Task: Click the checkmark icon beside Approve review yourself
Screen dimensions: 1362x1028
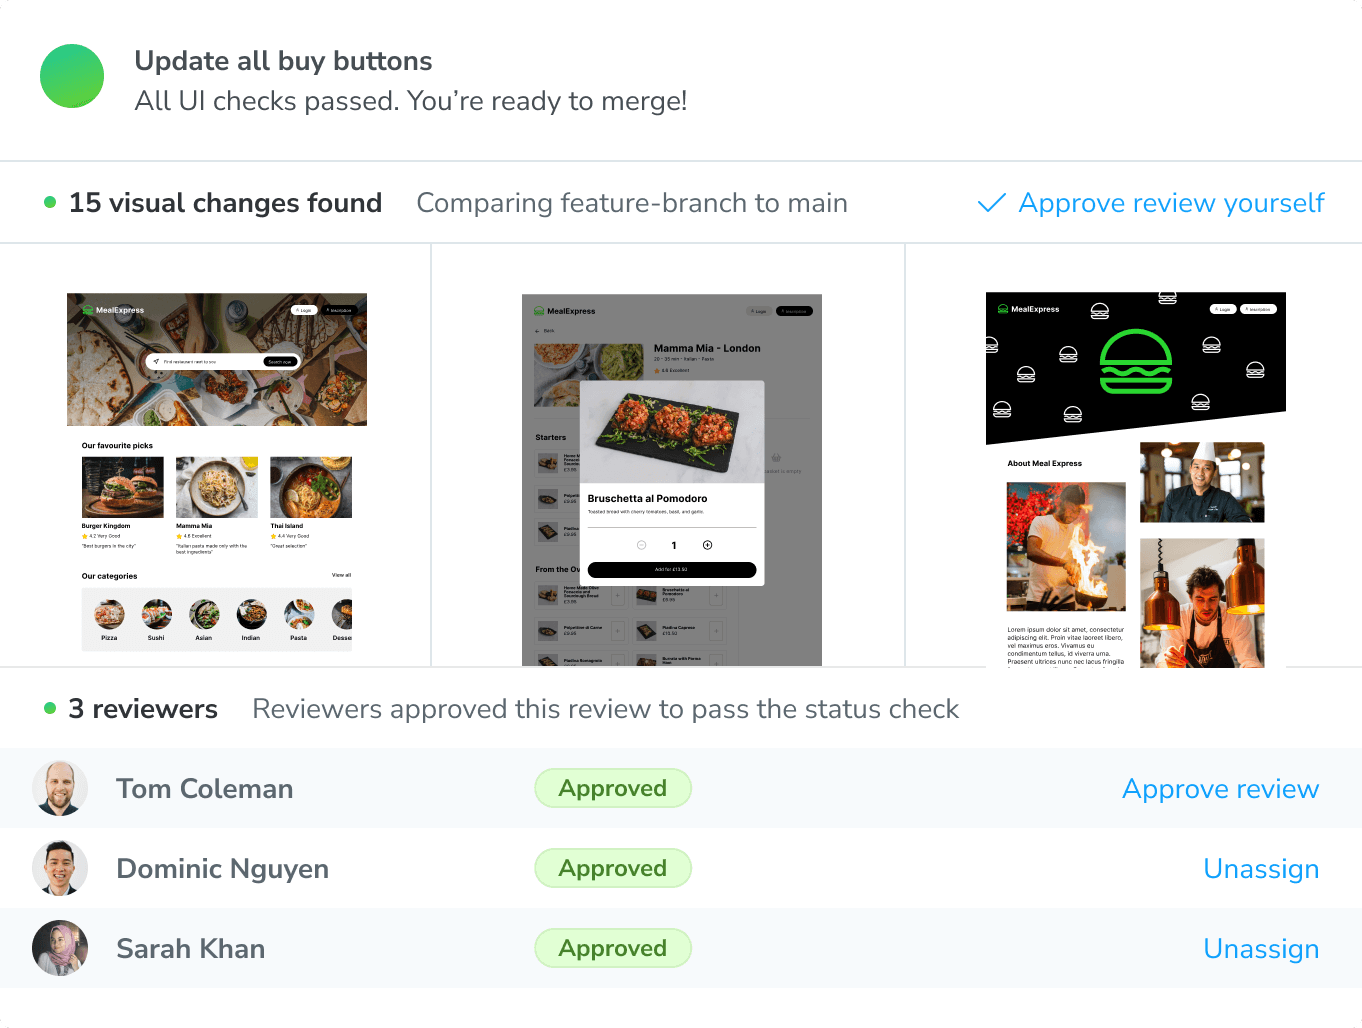Action: (991, 203)
